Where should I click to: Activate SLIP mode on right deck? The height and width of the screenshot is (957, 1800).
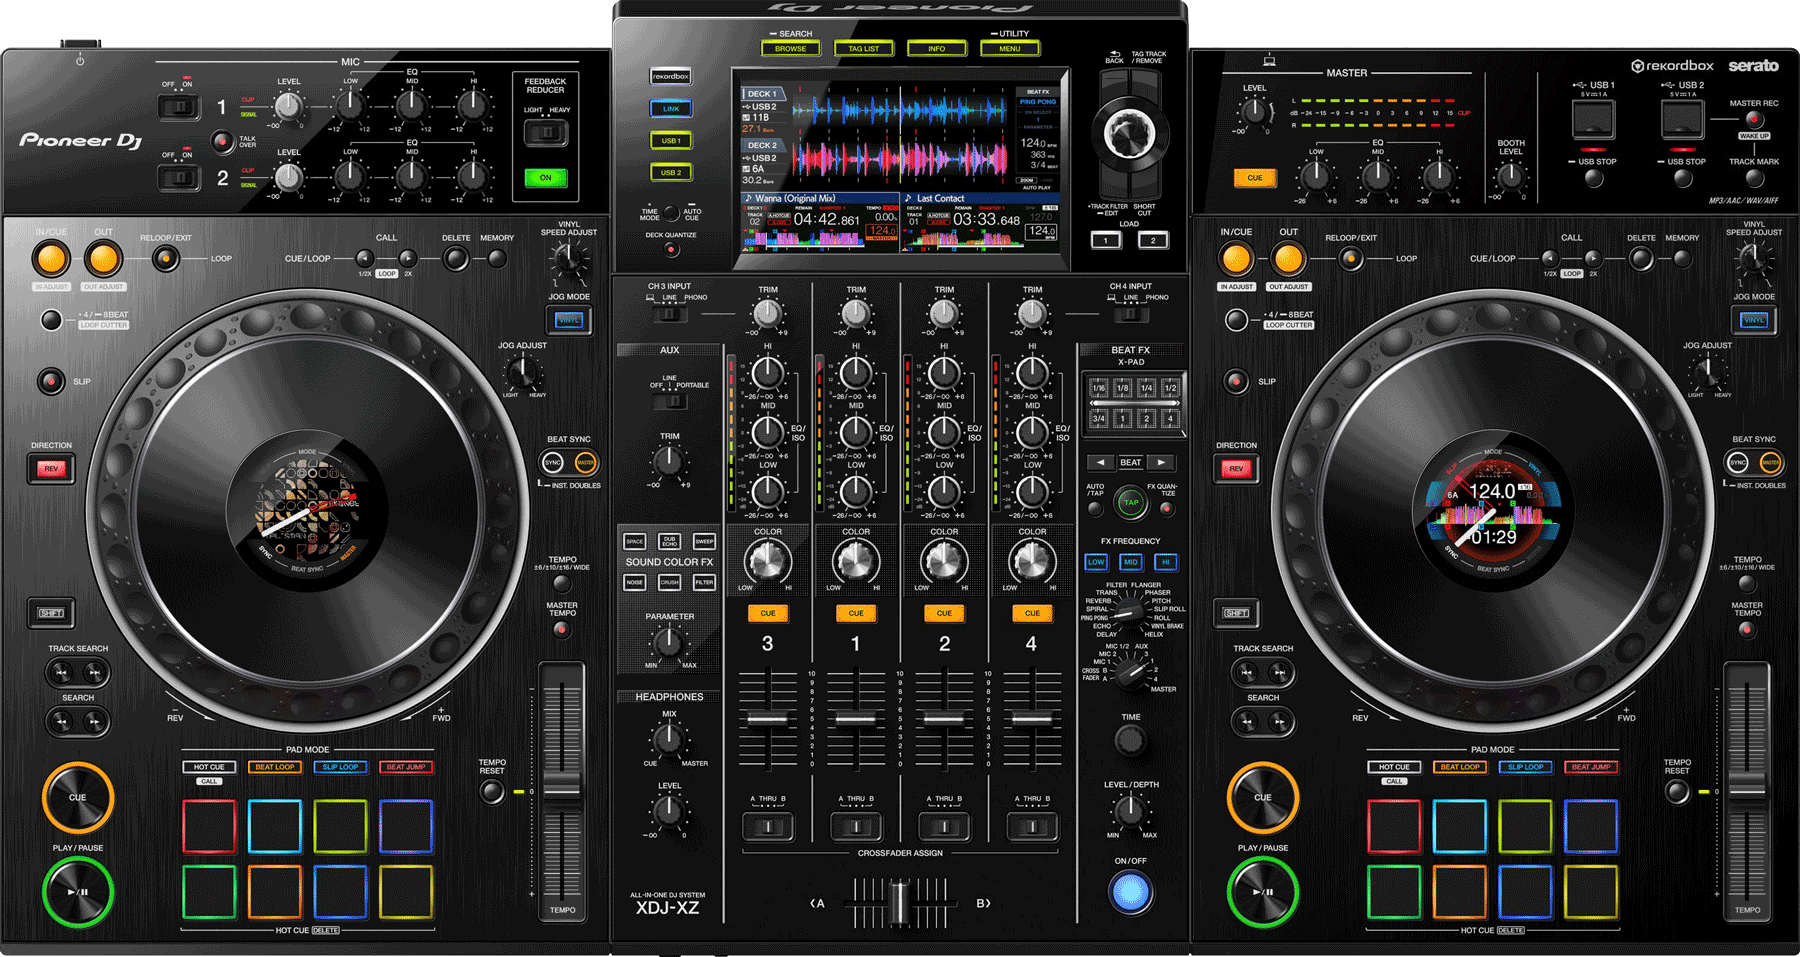(1236, 381)
